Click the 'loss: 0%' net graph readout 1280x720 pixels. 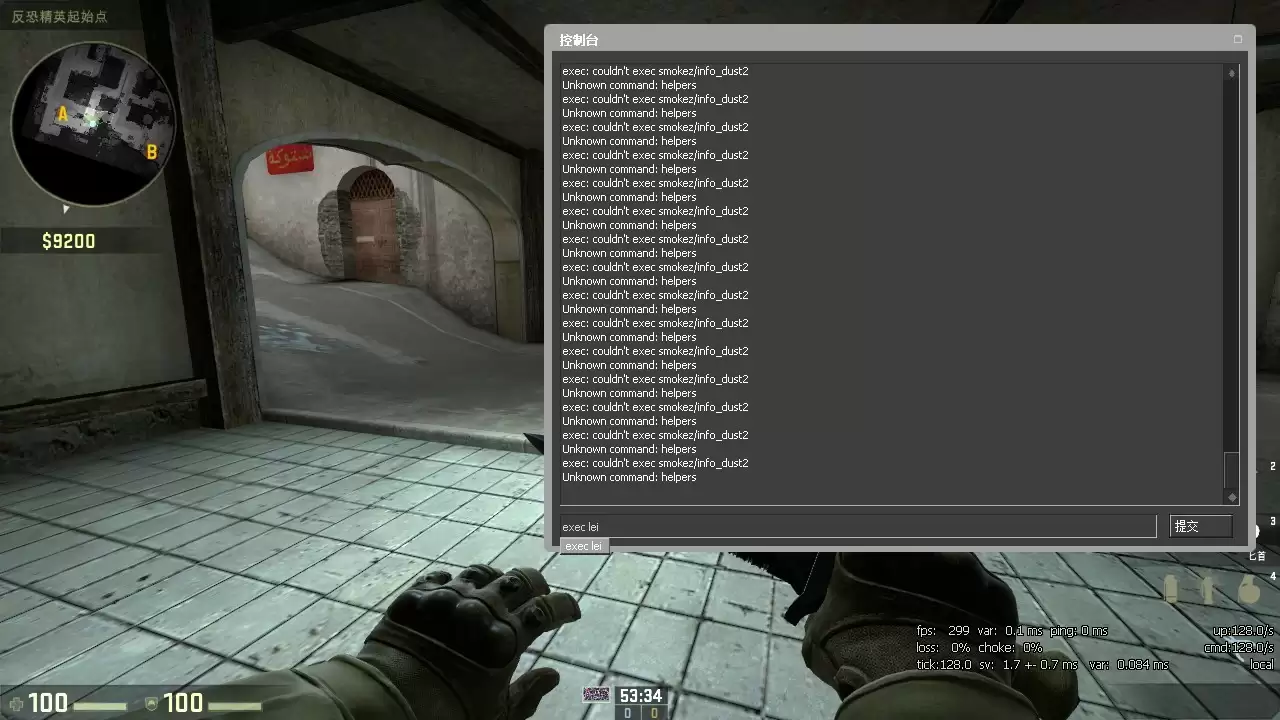click(x=943, y=648)
